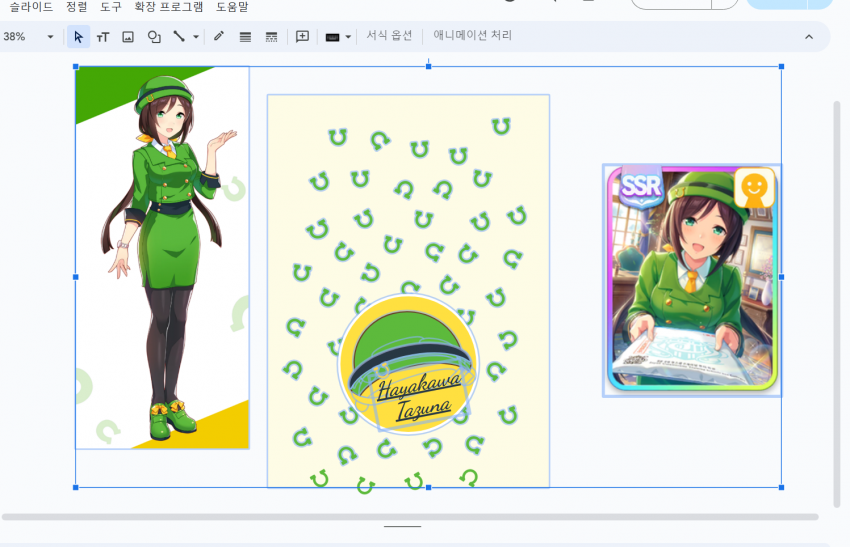This screenshot has height=547, width=850.
Task: Click the Hayakawa Tazuna hat logo
Action: click(408, 364)
